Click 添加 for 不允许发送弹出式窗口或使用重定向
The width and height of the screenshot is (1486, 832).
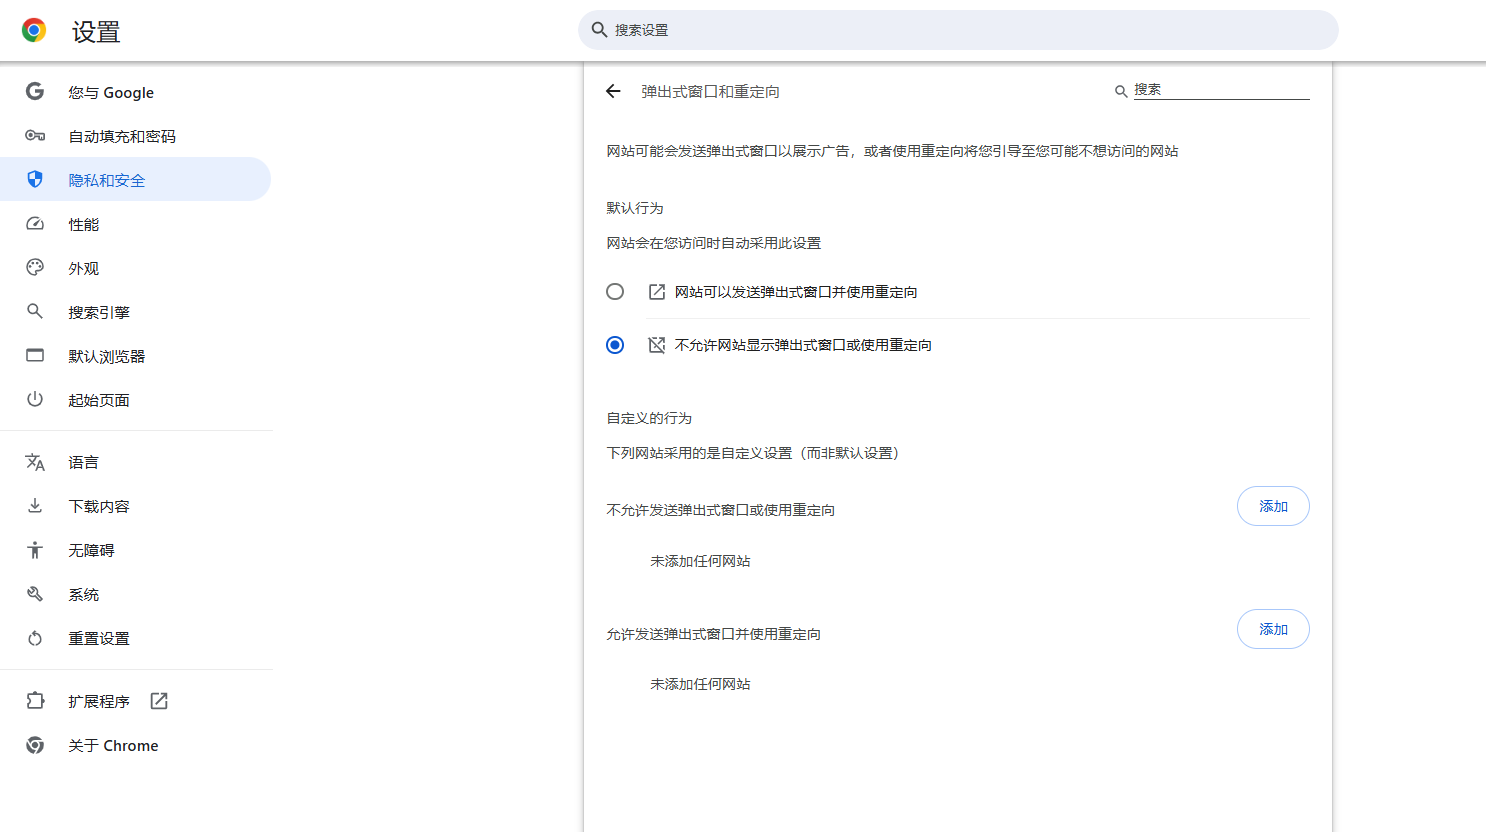pyautogui.click(x=1273, y=506)
